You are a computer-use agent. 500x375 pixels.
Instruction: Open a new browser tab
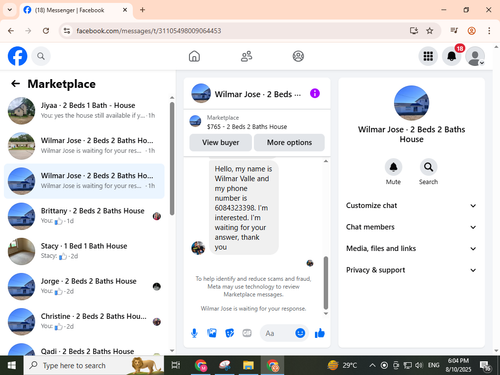[x=142, y=10]
